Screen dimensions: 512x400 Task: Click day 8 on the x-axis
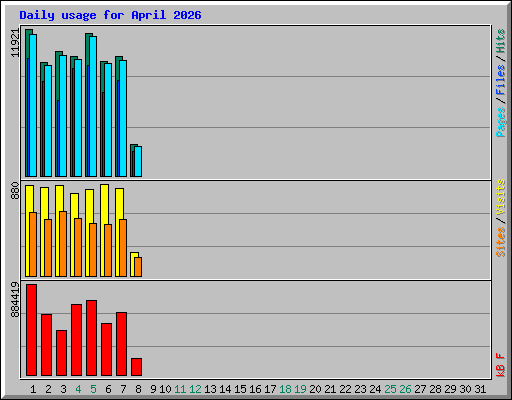[x=138, y=389]
